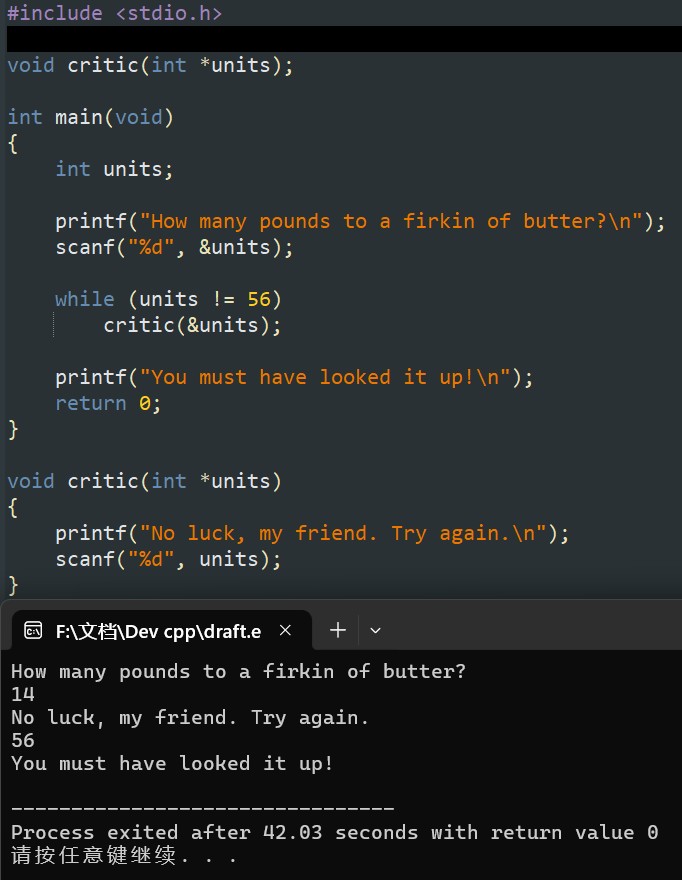
Task: Click the '#include <stdio.h>' line
Action: point(115,13)
